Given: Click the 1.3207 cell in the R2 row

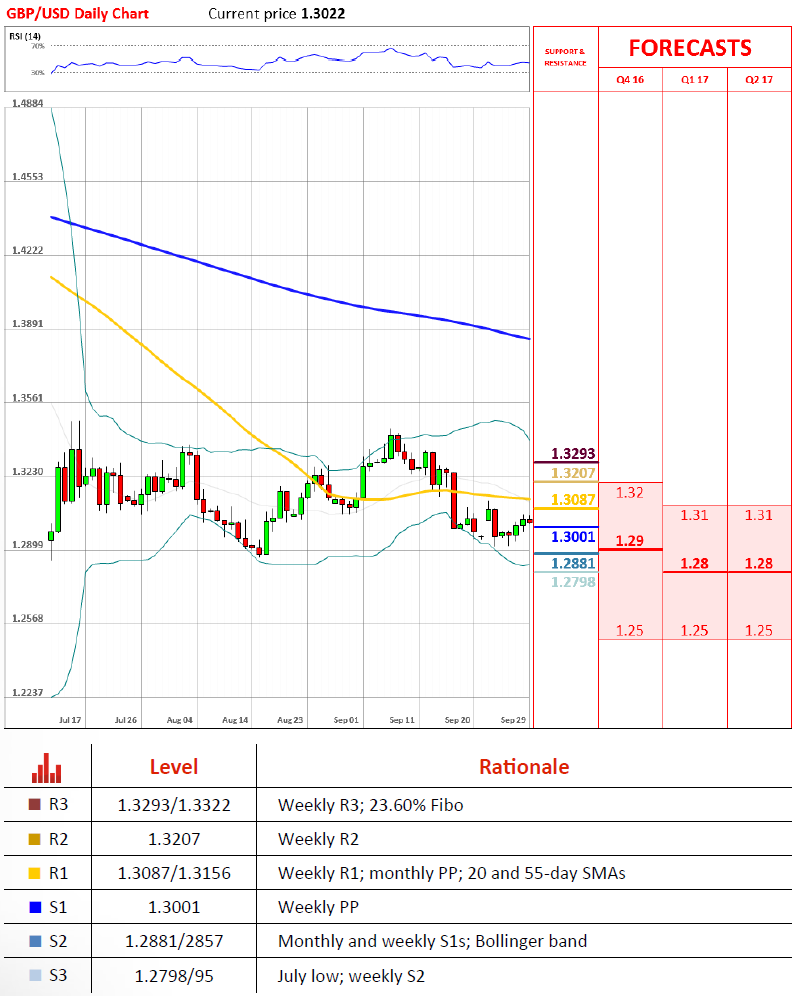Looking at the screenshot, I should coord(174,839).
